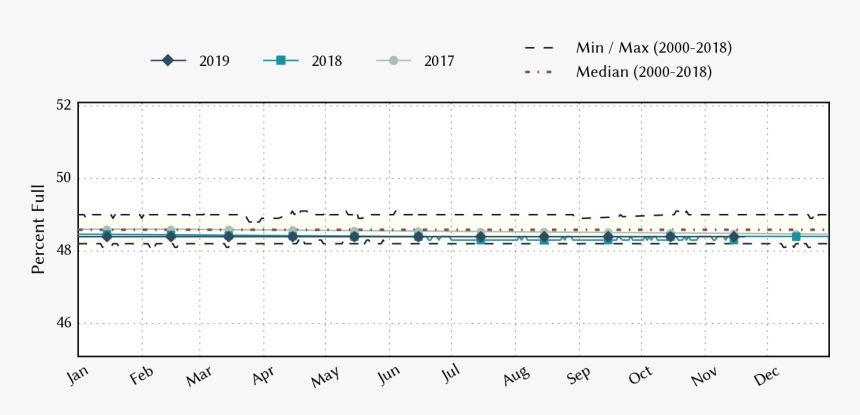Screen dimensions: 860x415
Task: Click the 2019 diamond legend marker
Action: [168, 61]
